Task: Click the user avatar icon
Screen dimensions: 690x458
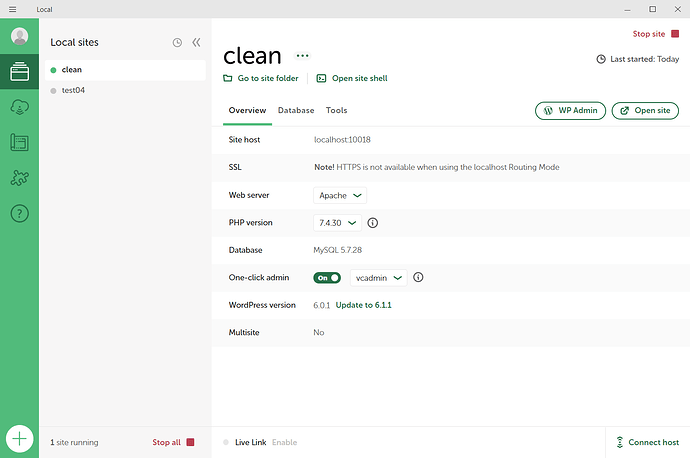Action: tap(19, 36)
